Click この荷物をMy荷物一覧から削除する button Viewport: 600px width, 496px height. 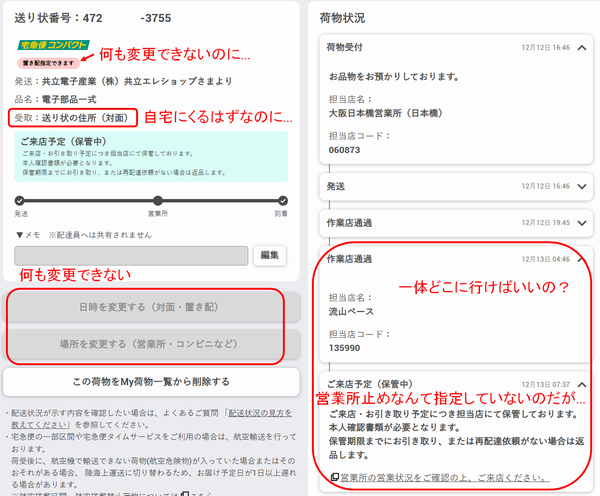pos(152,381)
